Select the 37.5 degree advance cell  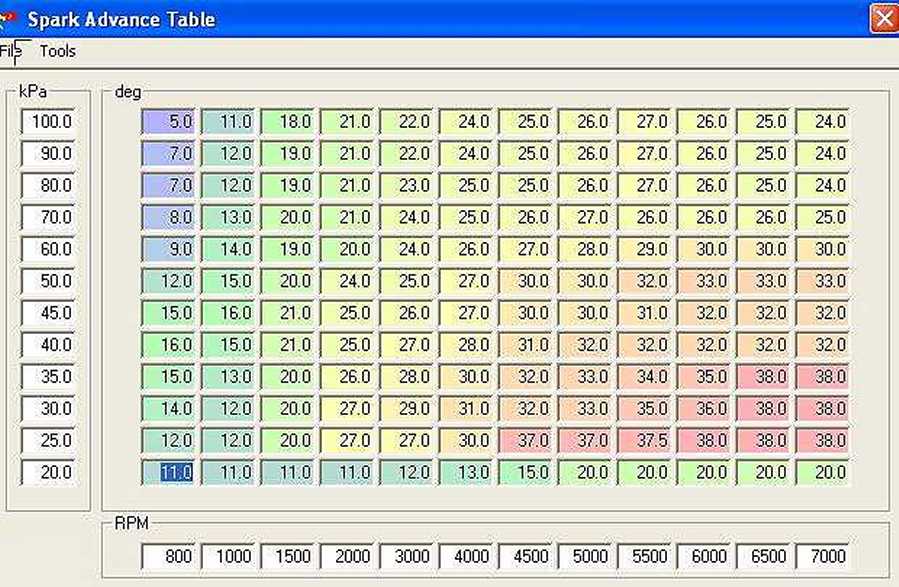[646, 441]
